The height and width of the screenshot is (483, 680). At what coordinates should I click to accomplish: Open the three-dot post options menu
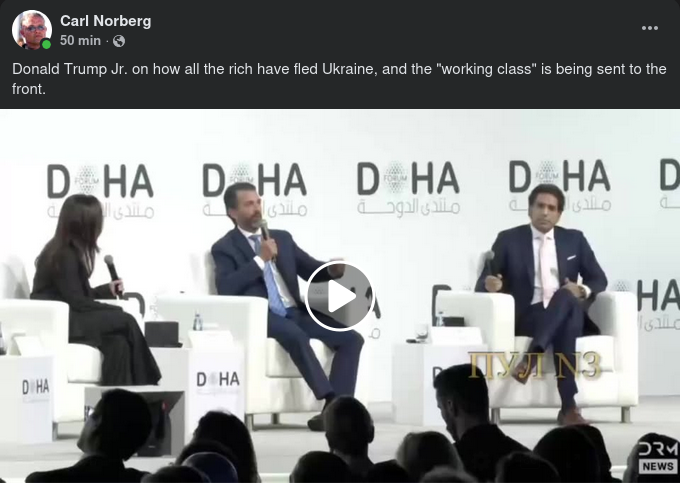click(650, 28)
